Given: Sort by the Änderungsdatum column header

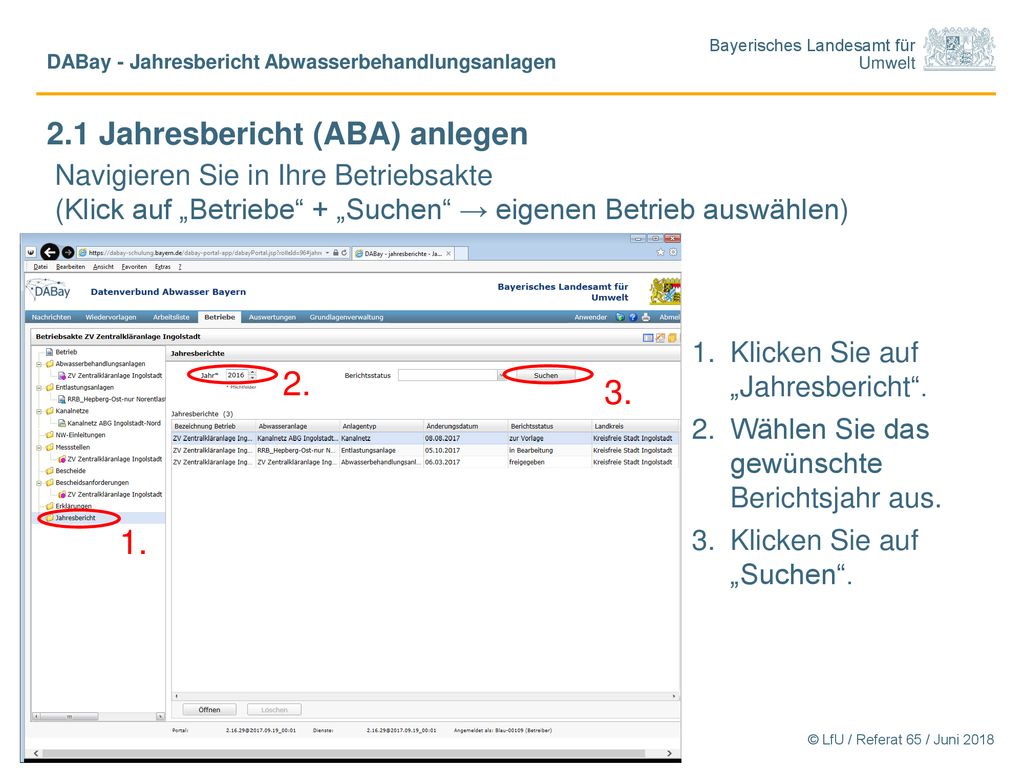Looking at the screenshot, I should coord(465,426).
